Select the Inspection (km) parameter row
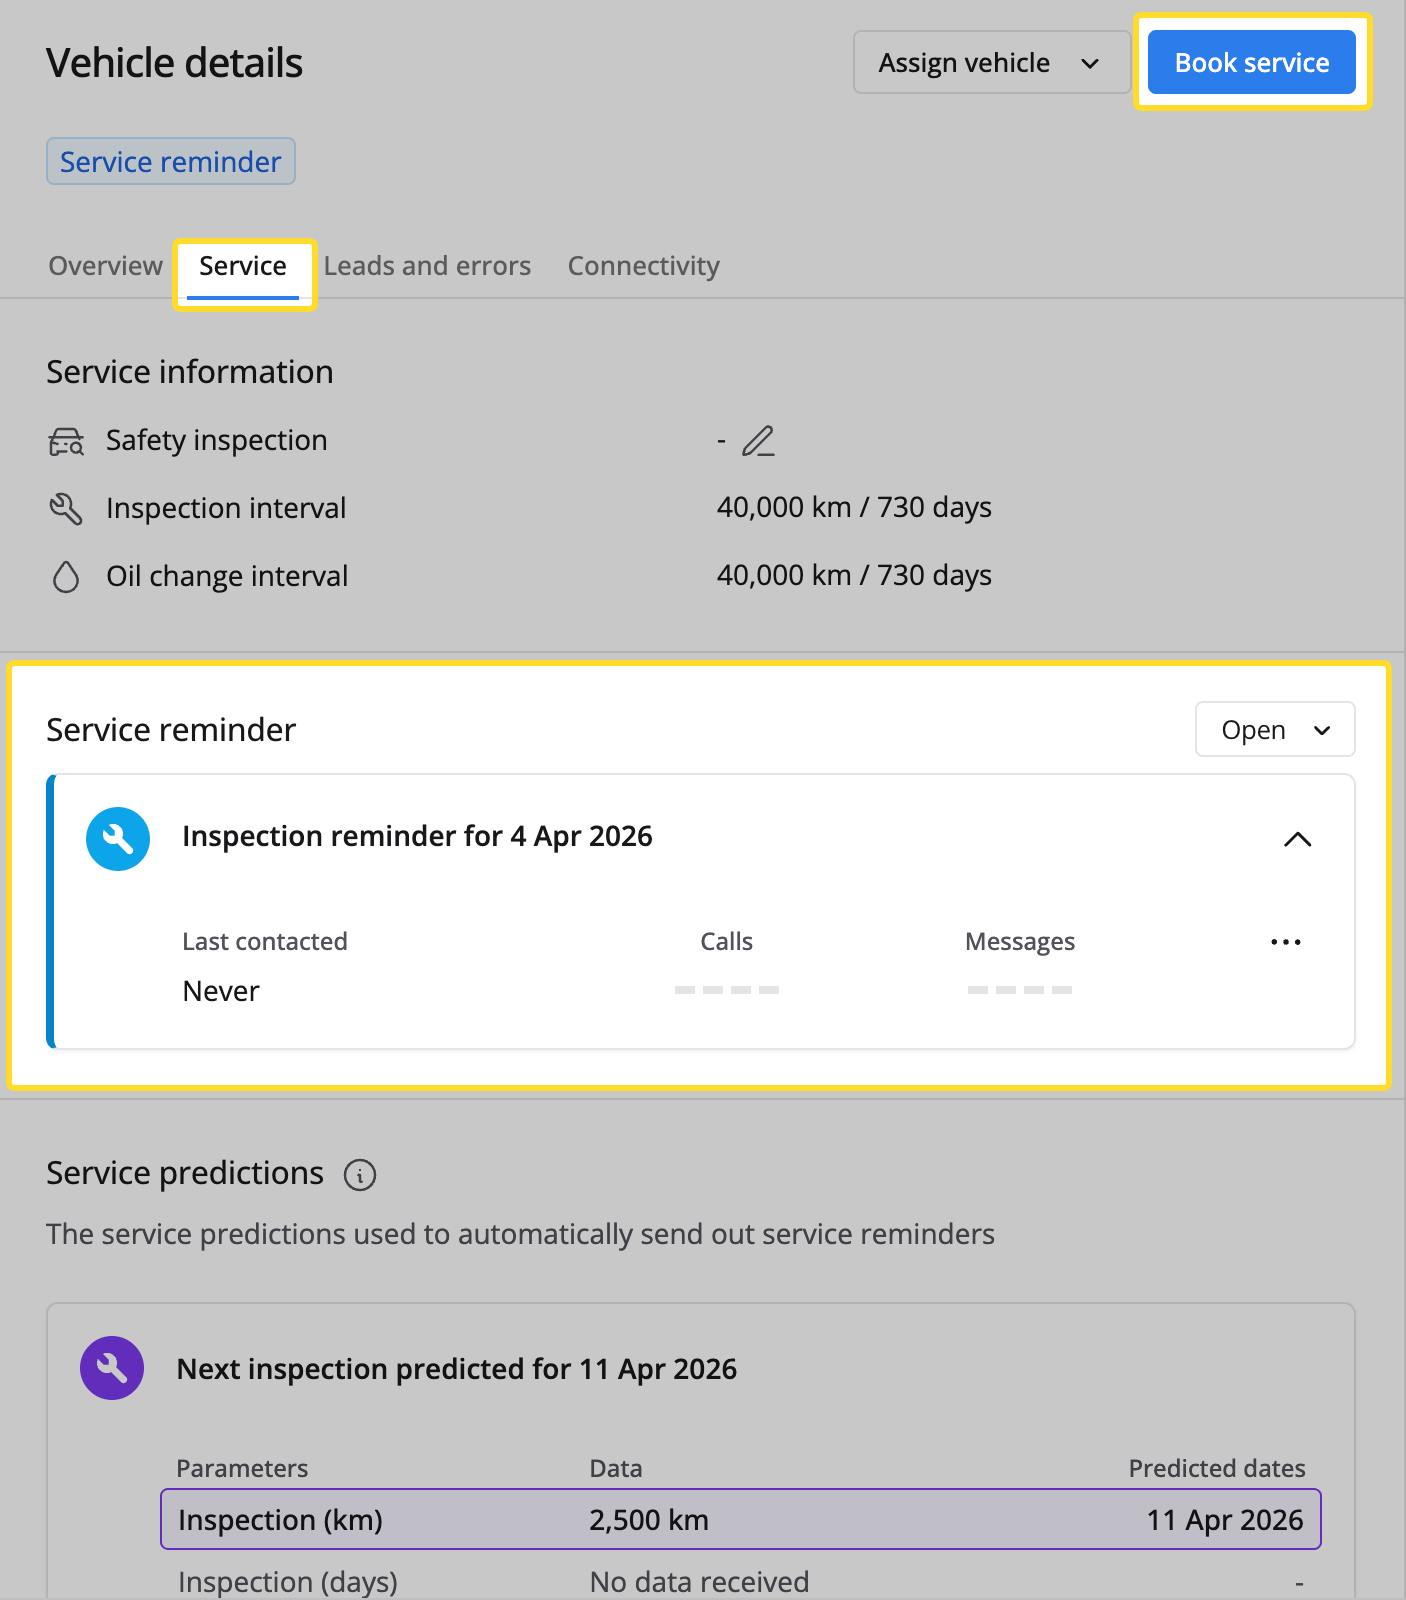This screenshot has height=1600, width=1406. tap(740, 1520)
